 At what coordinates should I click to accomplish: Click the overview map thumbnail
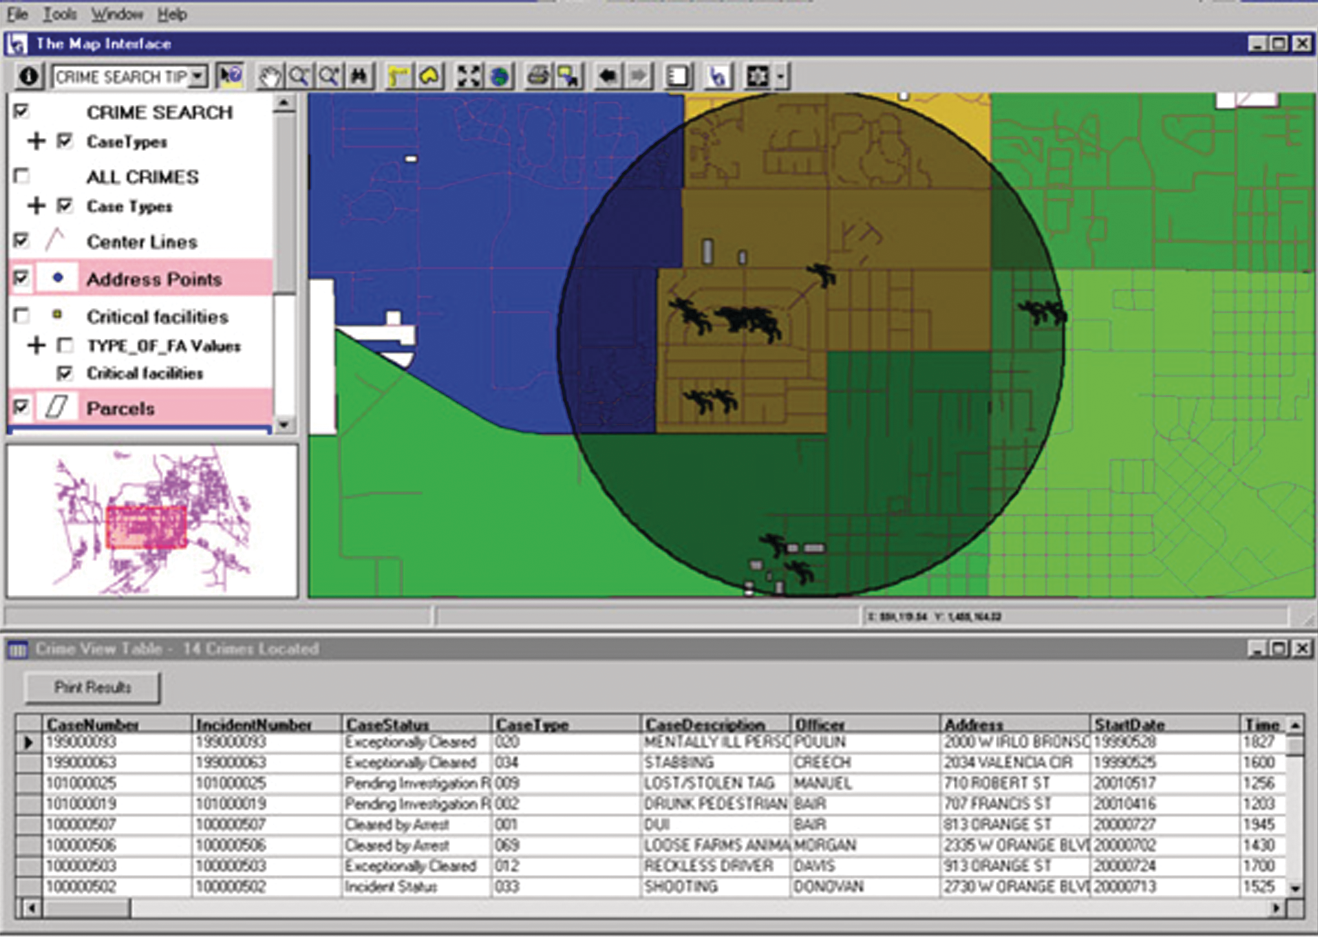pyautogui.click(x=152, y=521)
